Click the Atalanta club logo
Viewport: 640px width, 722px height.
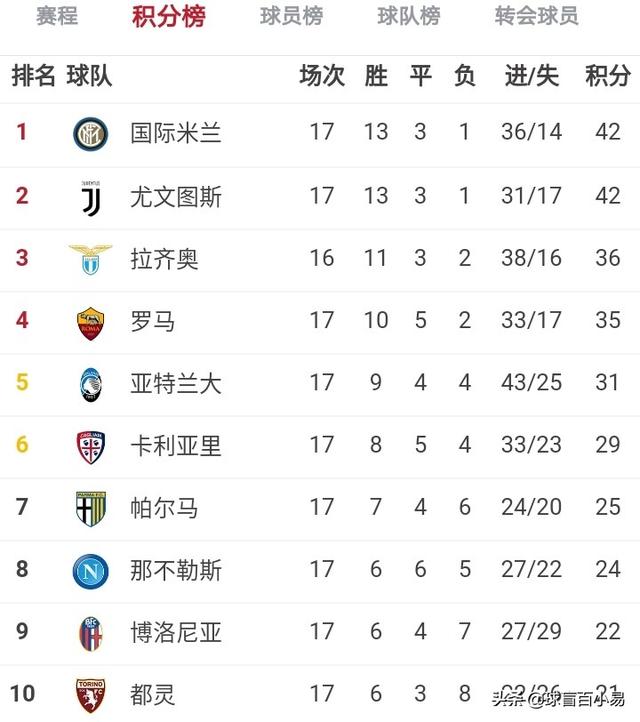(90, 384)
